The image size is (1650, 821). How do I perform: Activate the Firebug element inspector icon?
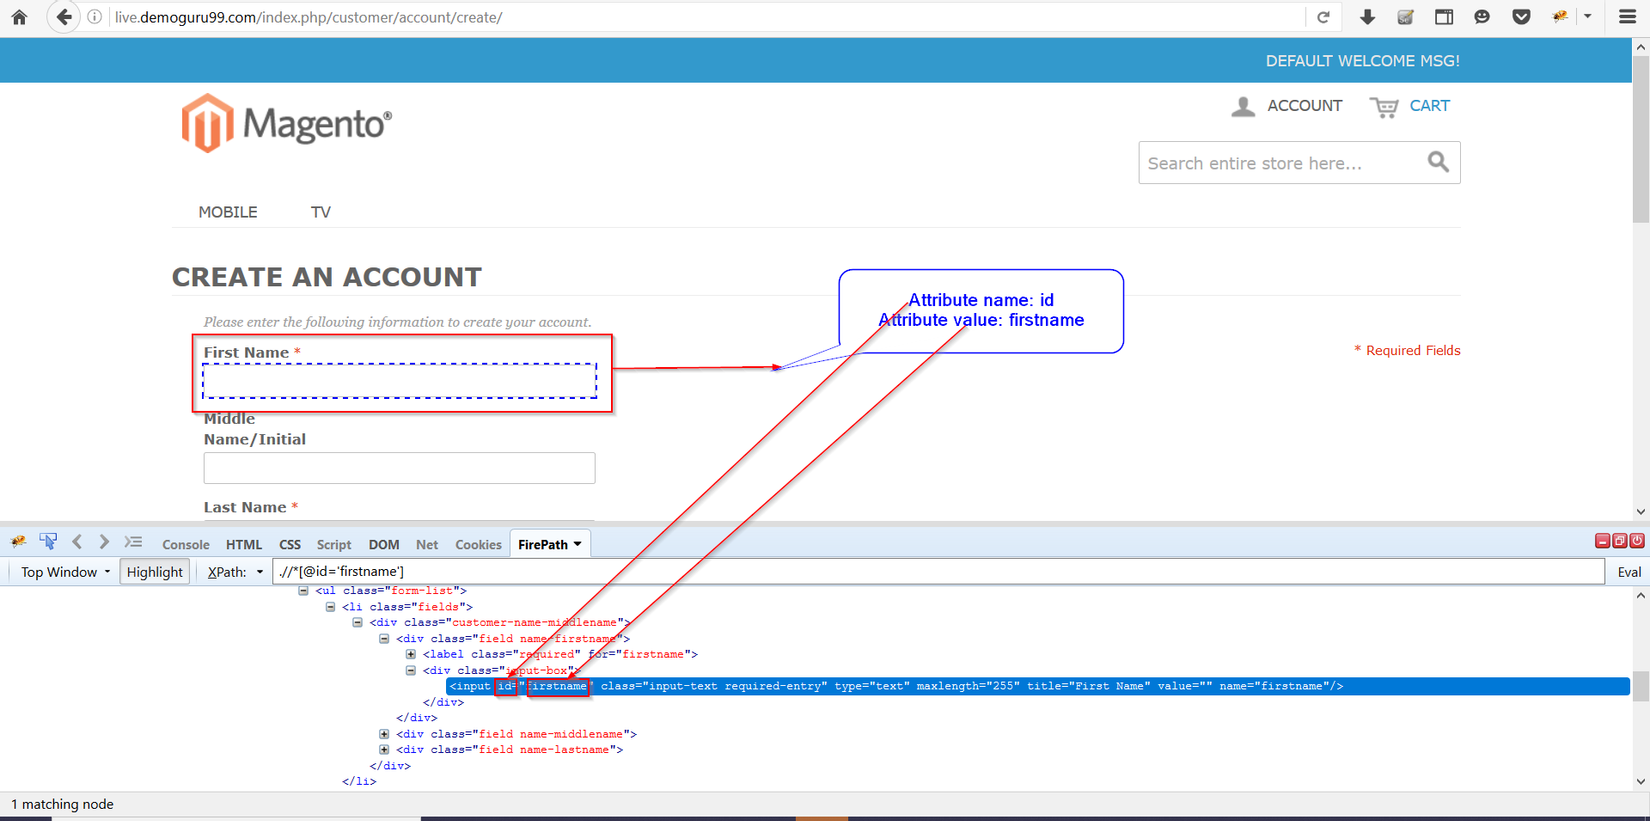pos(48,542)
